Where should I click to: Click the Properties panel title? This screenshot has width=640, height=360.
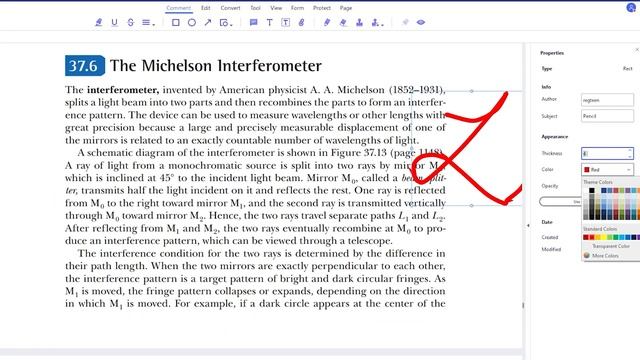[552, 53]
